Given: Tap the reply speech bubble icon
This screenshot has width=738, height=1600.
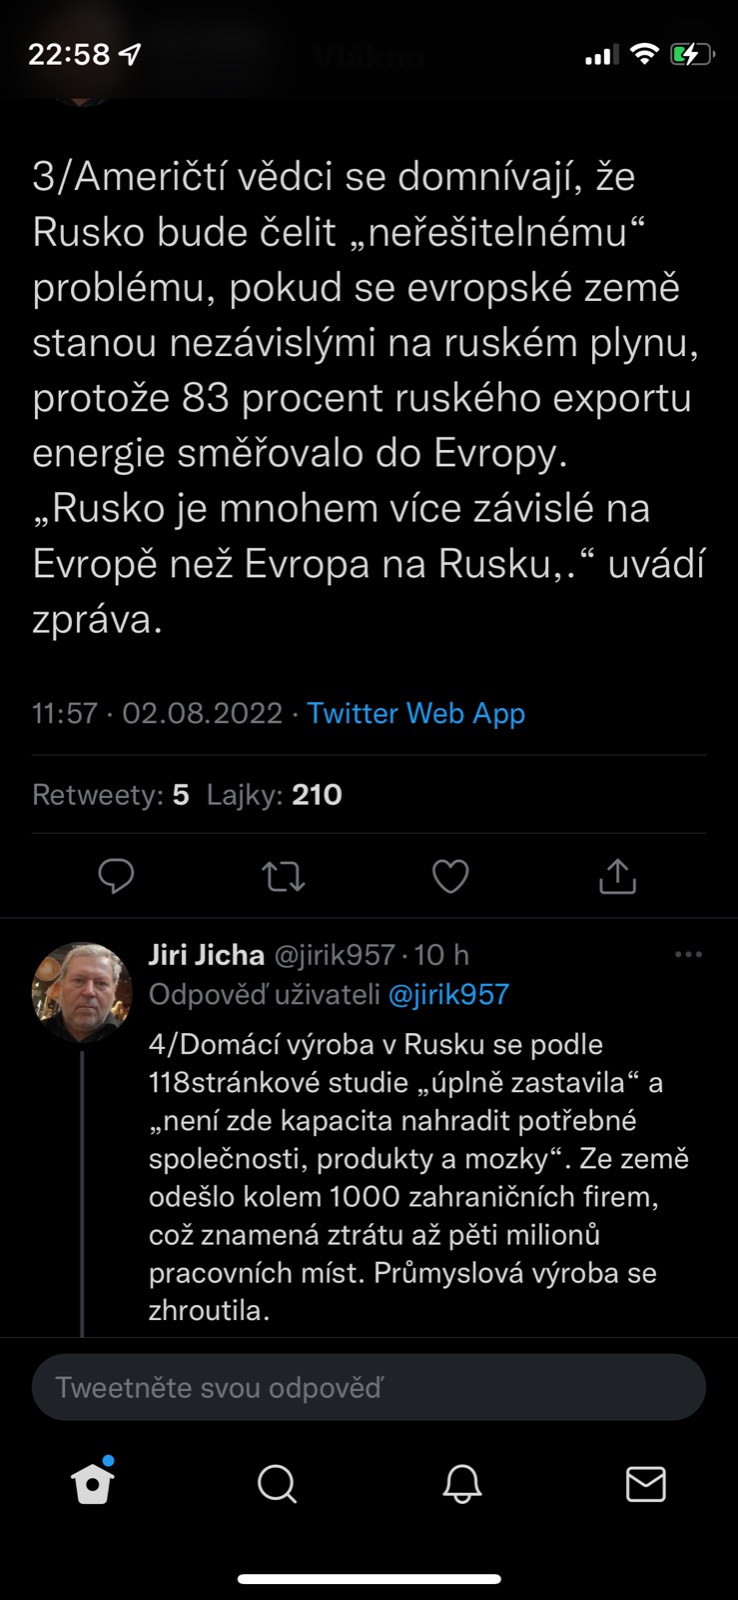Looking at the screenshot, I should tap(116, 876).
